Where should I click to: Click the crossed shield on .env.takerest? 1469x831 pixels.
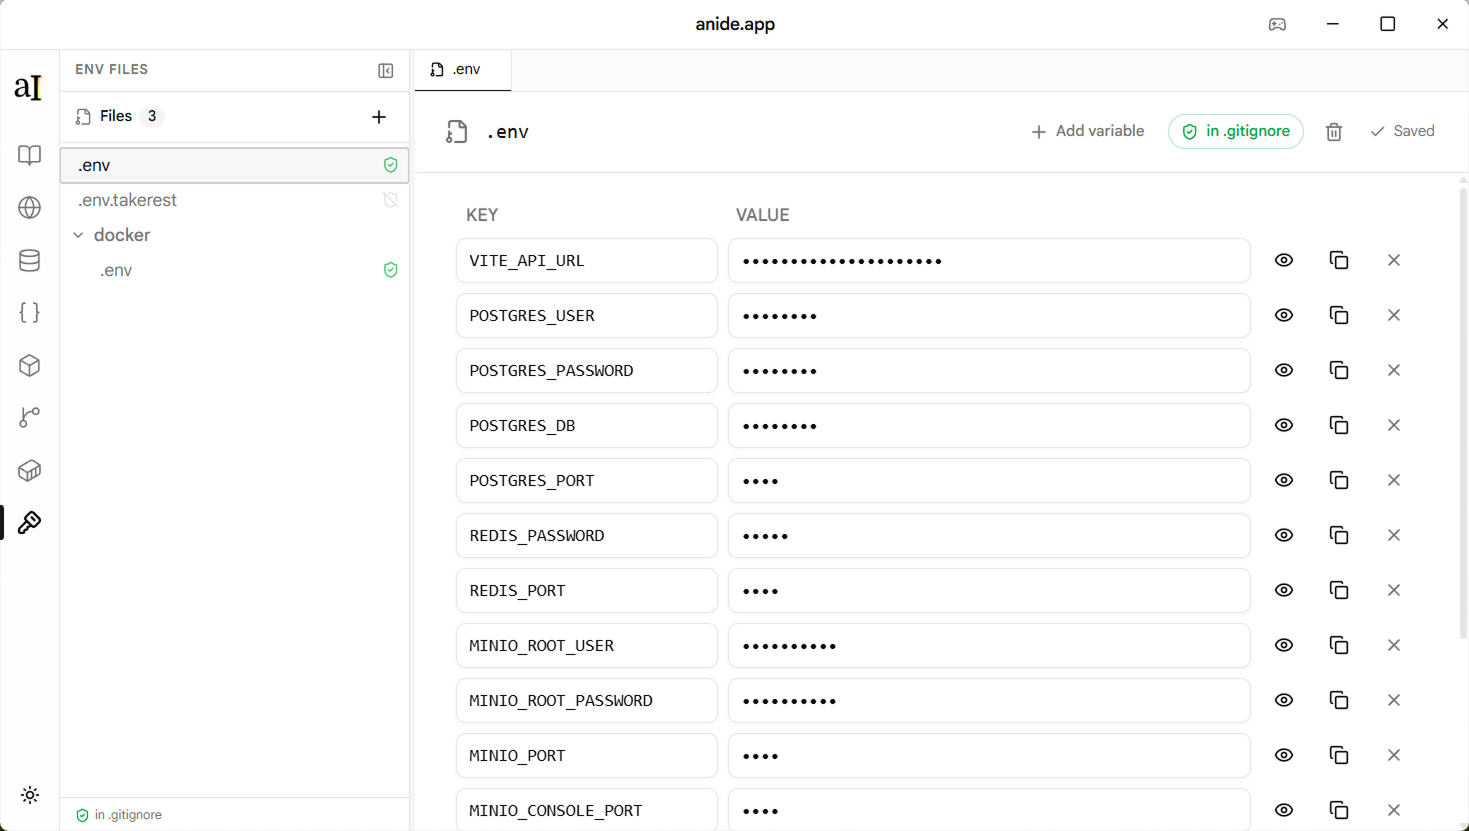391,200
